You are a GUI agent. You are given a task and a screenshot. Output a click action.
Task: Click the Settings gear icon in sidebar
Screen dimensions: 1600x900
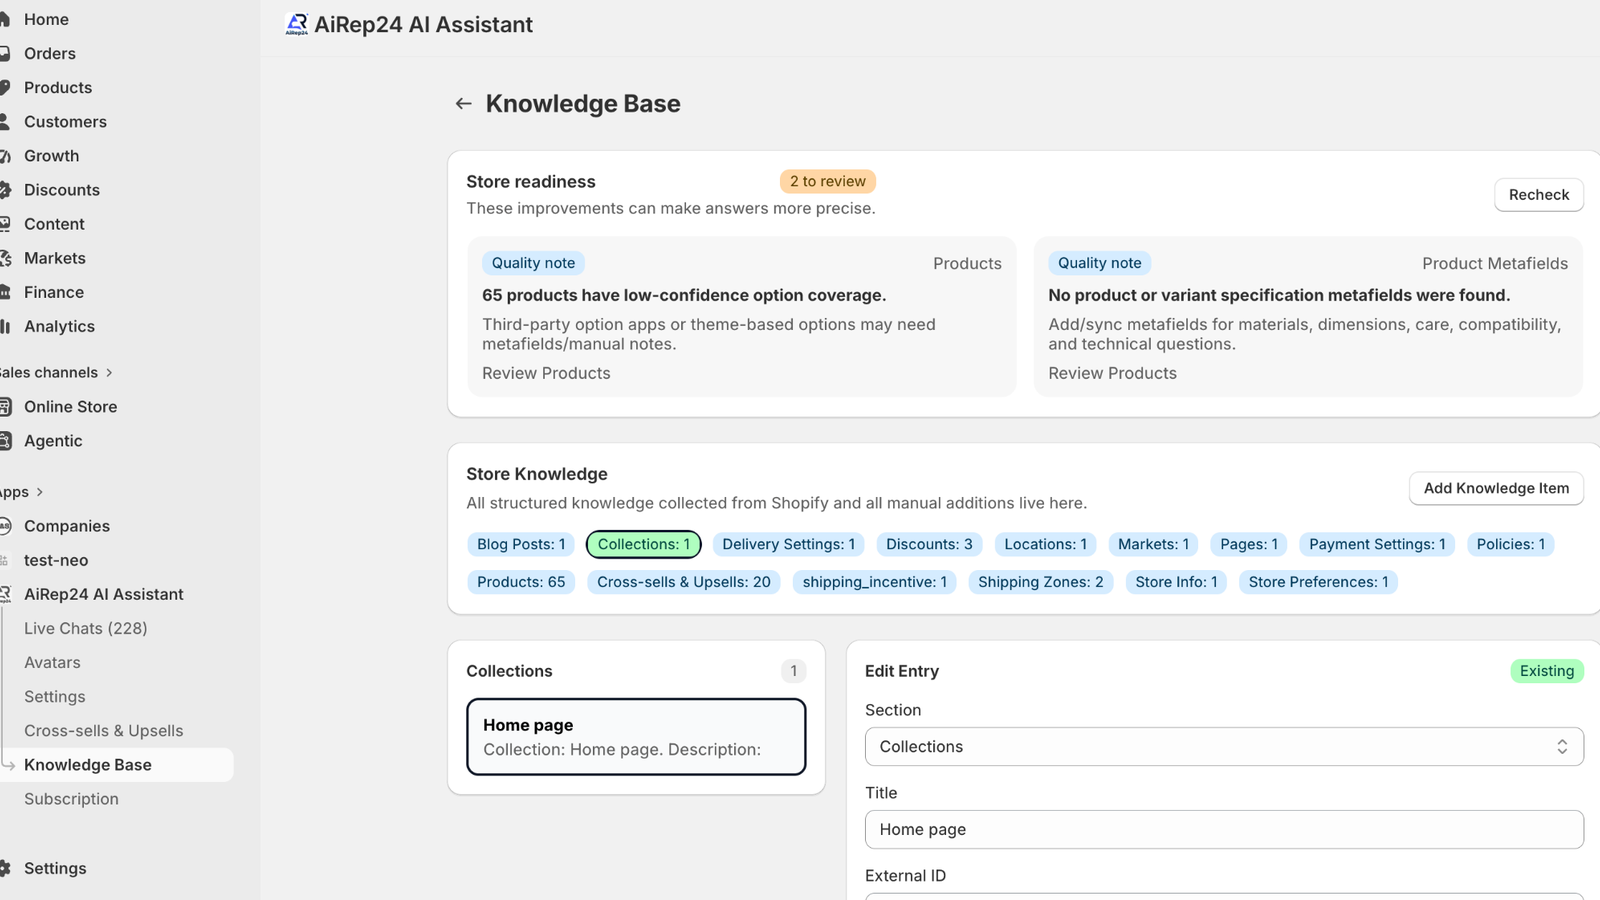point(5,868)
